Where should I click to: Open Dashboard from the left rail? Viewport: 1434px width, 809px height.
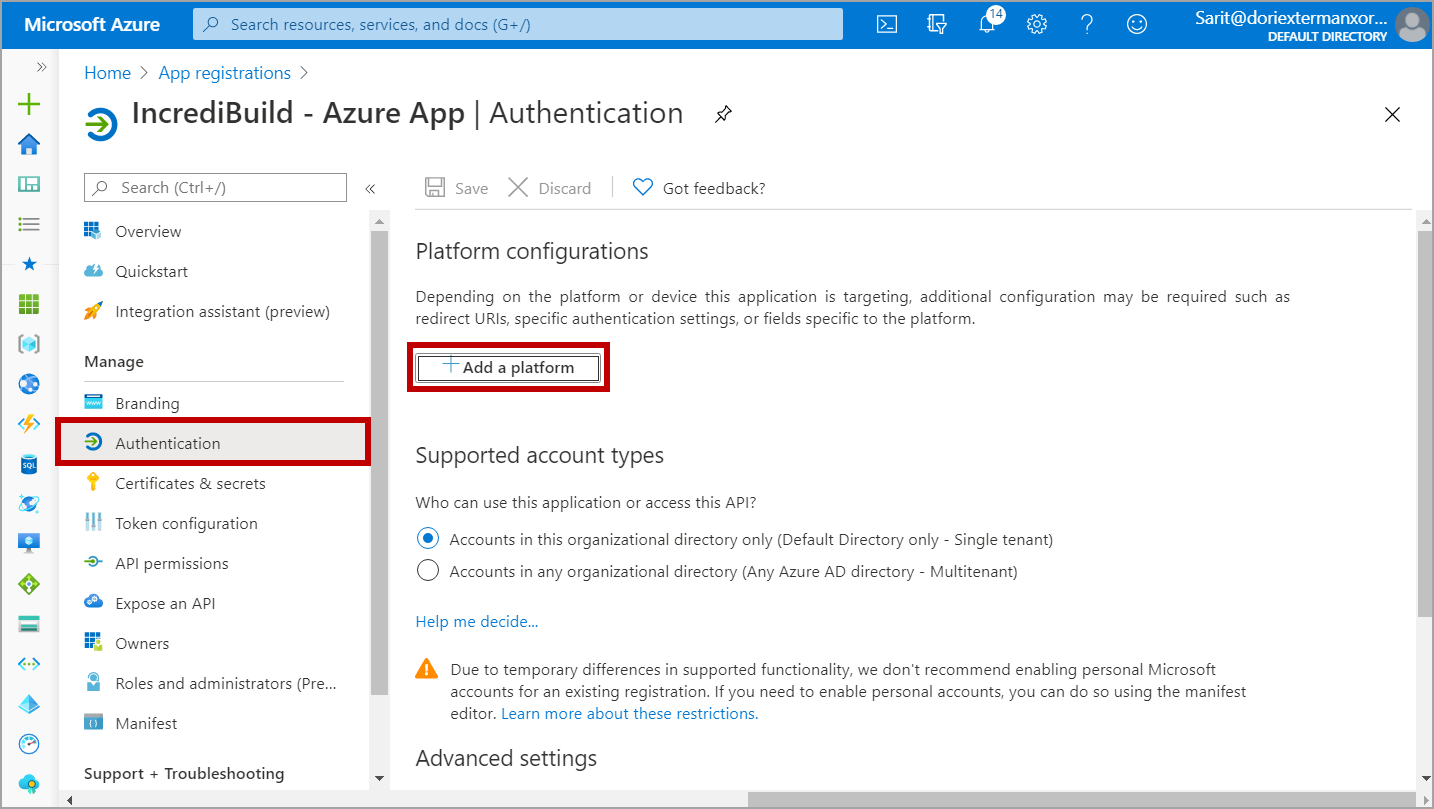click(x=29, y=184)
